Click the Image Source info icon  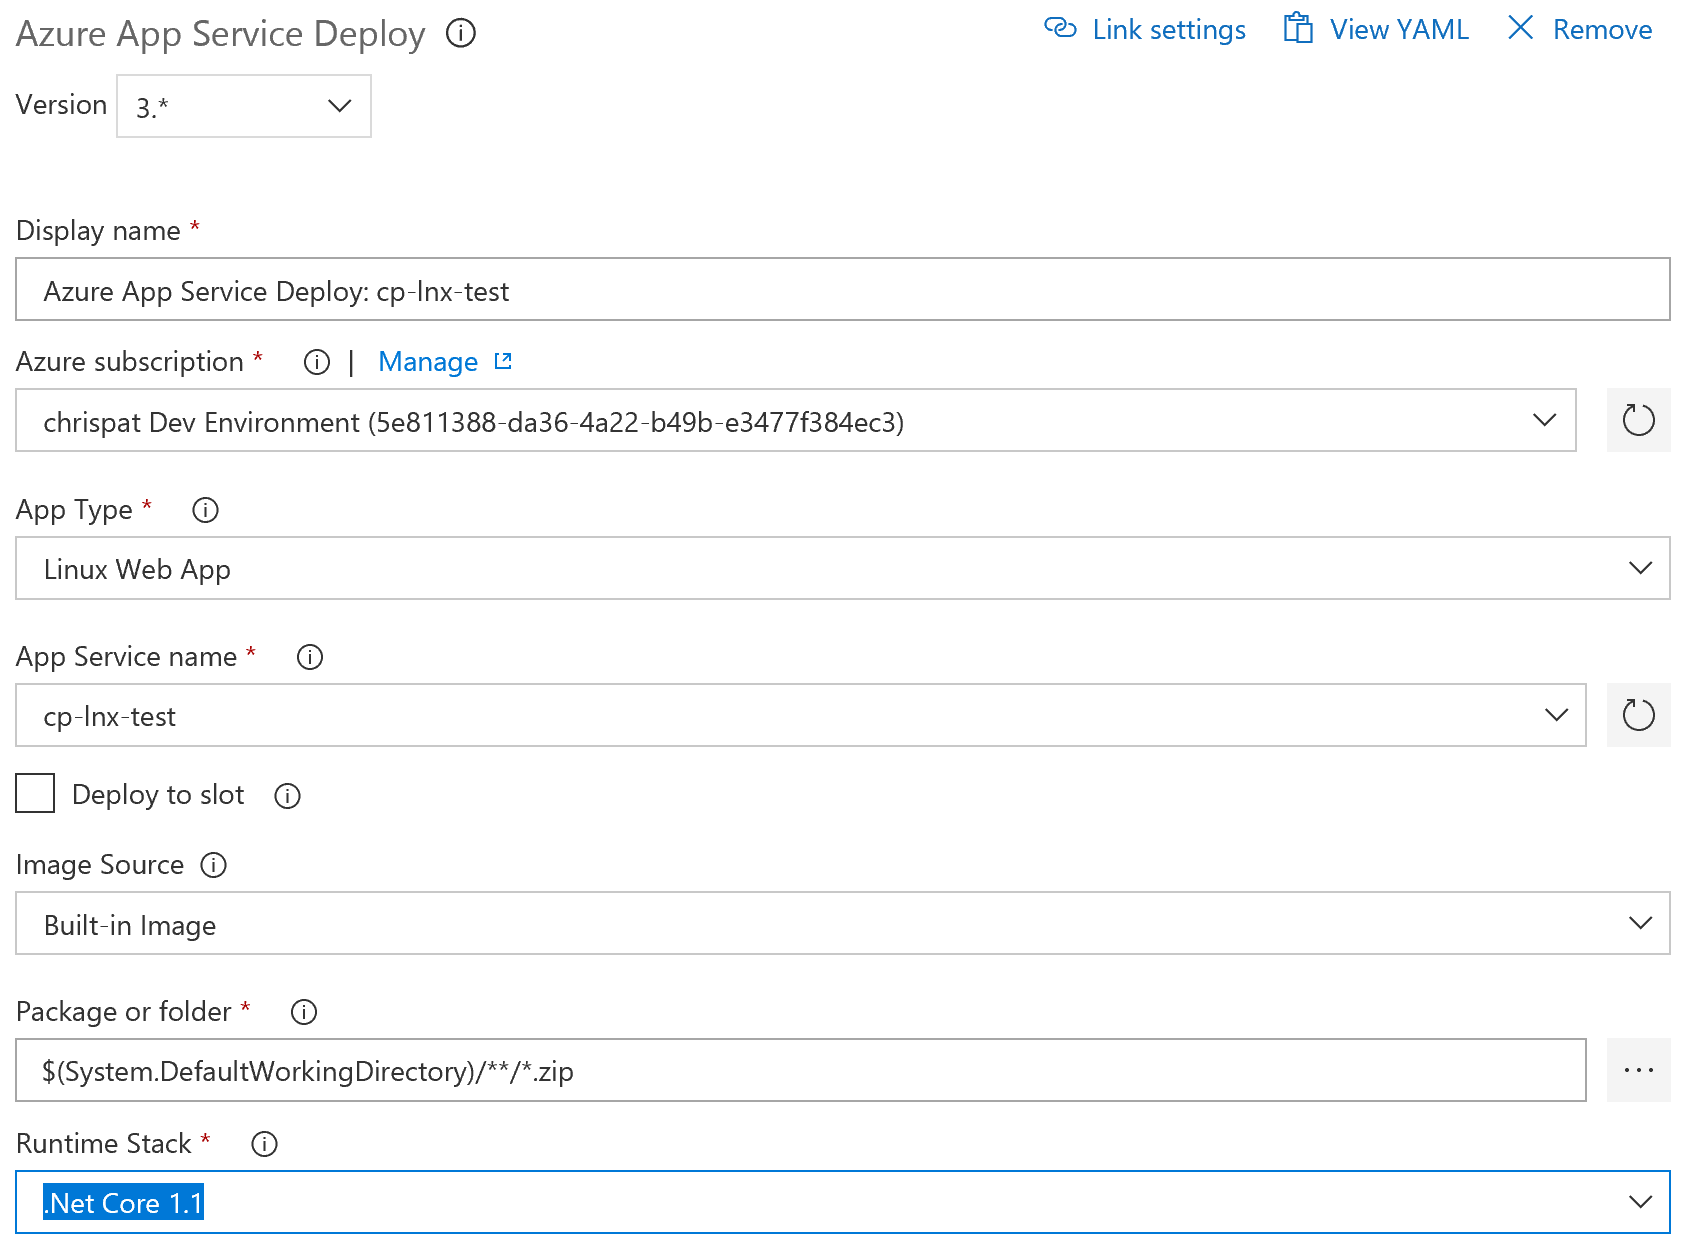click(214, 865)
